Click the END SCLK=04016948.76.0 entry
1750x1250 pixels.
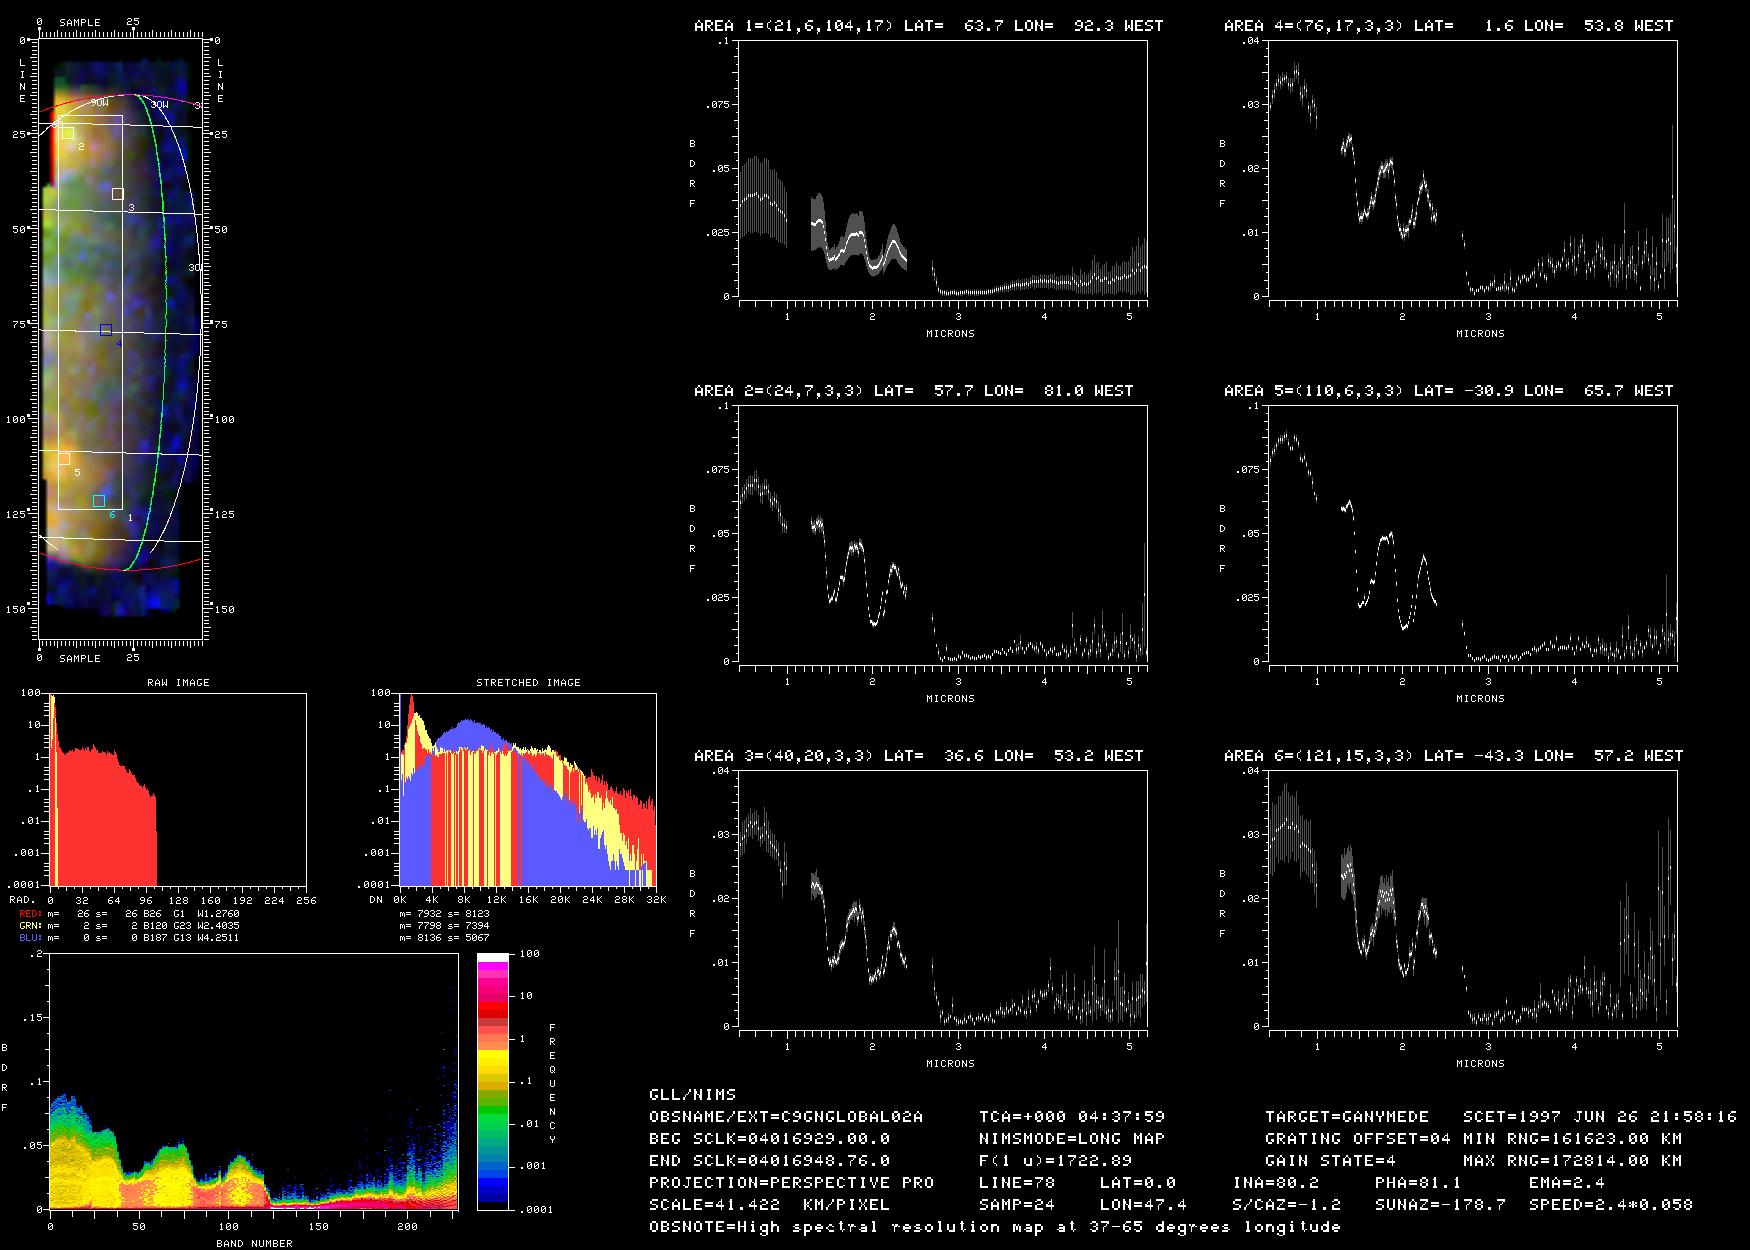770,1161
